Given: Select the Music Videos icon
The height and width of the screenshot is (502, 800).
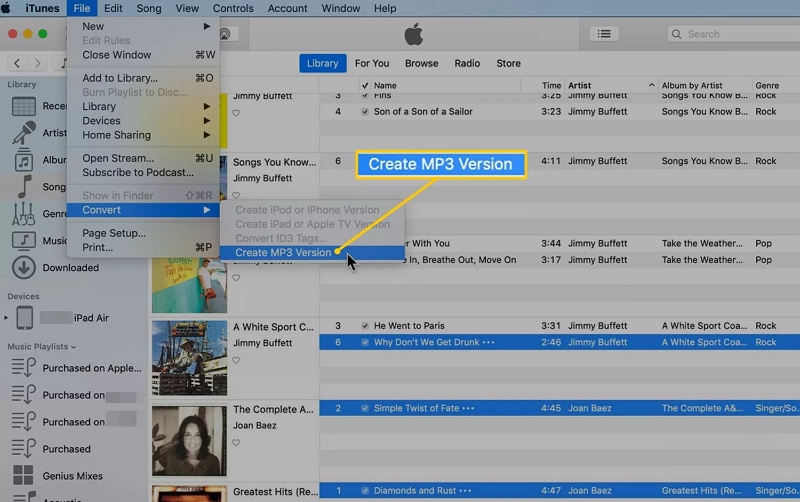Looking at the screenshot, I should [23, 240].
